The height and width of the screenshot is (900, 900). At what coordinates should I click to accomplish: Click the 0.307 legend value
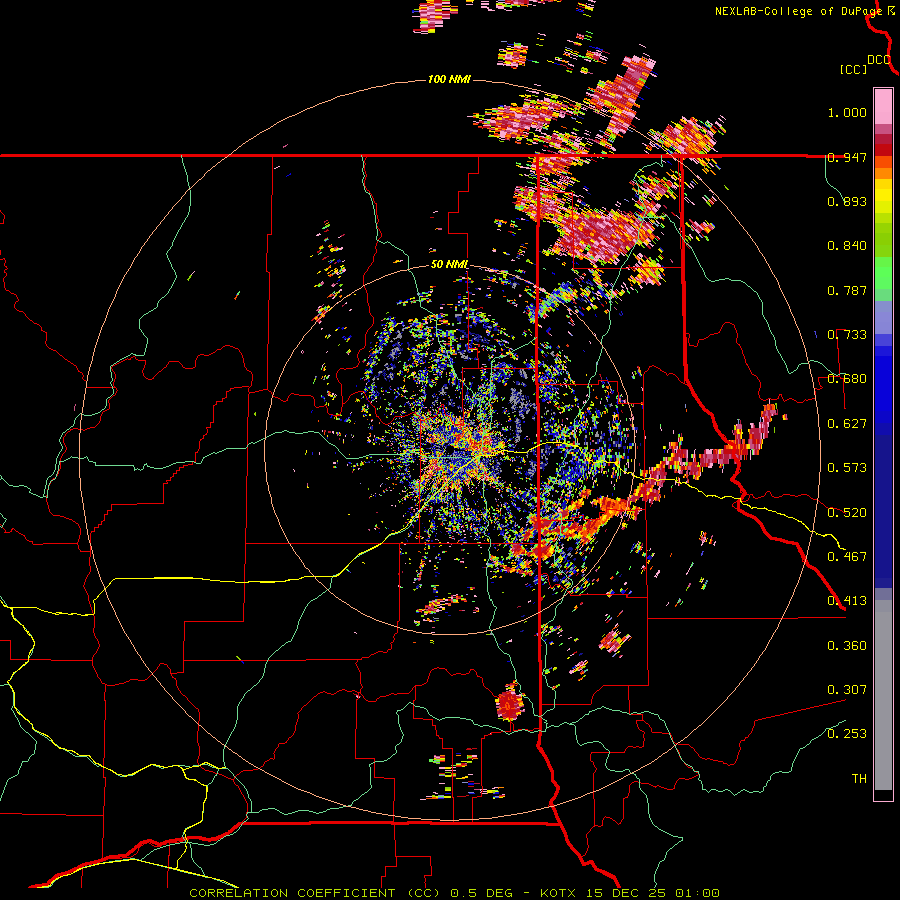click(x=847, y=689)
